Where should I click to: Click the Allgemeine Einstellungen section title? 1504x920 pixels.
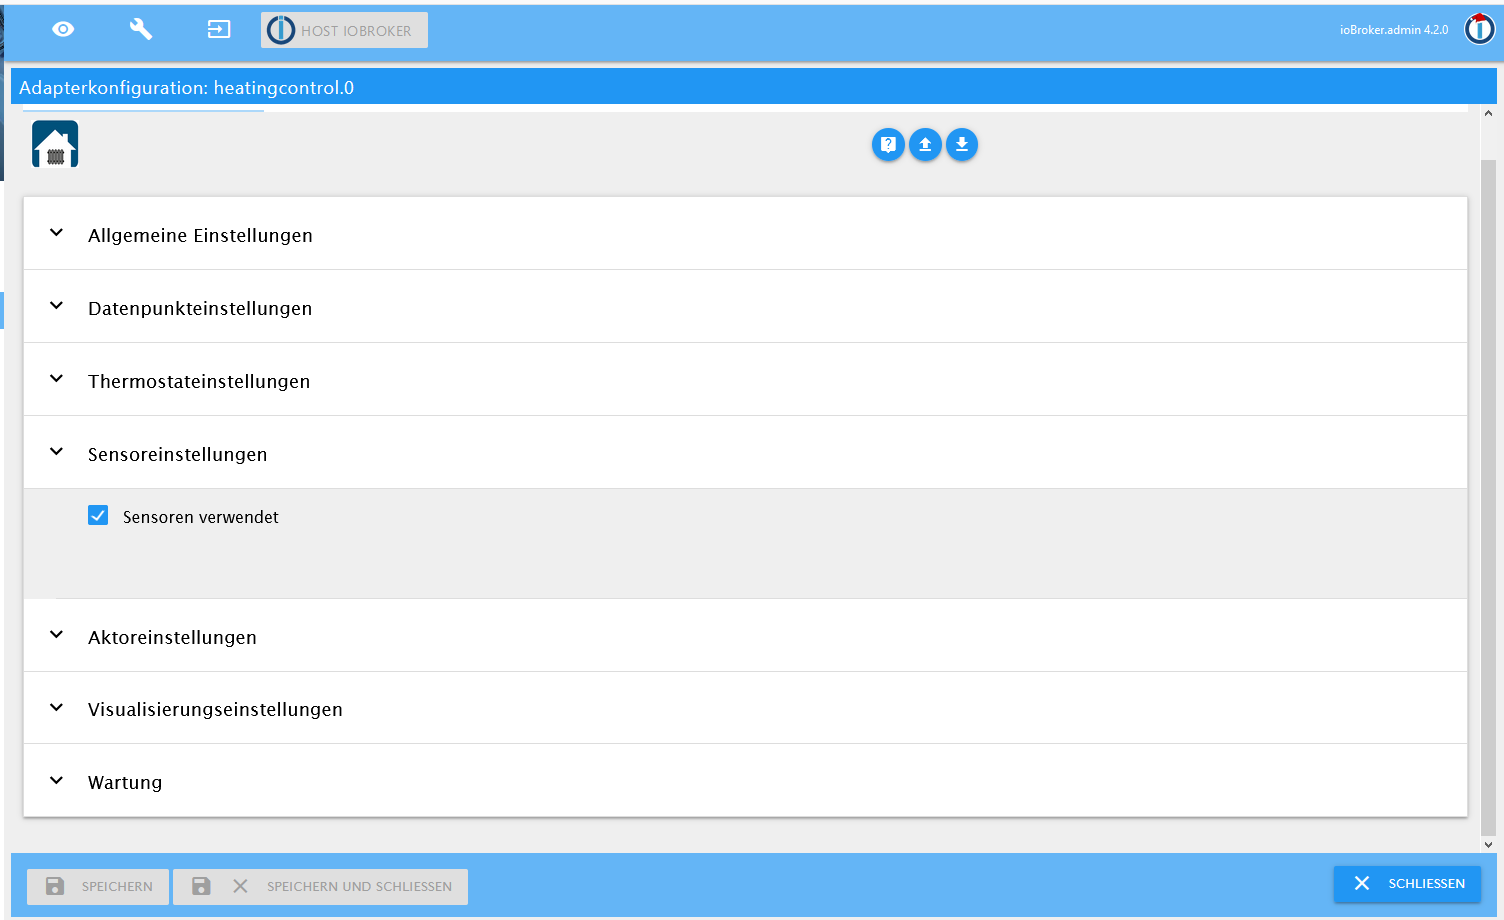coord(200,235)
